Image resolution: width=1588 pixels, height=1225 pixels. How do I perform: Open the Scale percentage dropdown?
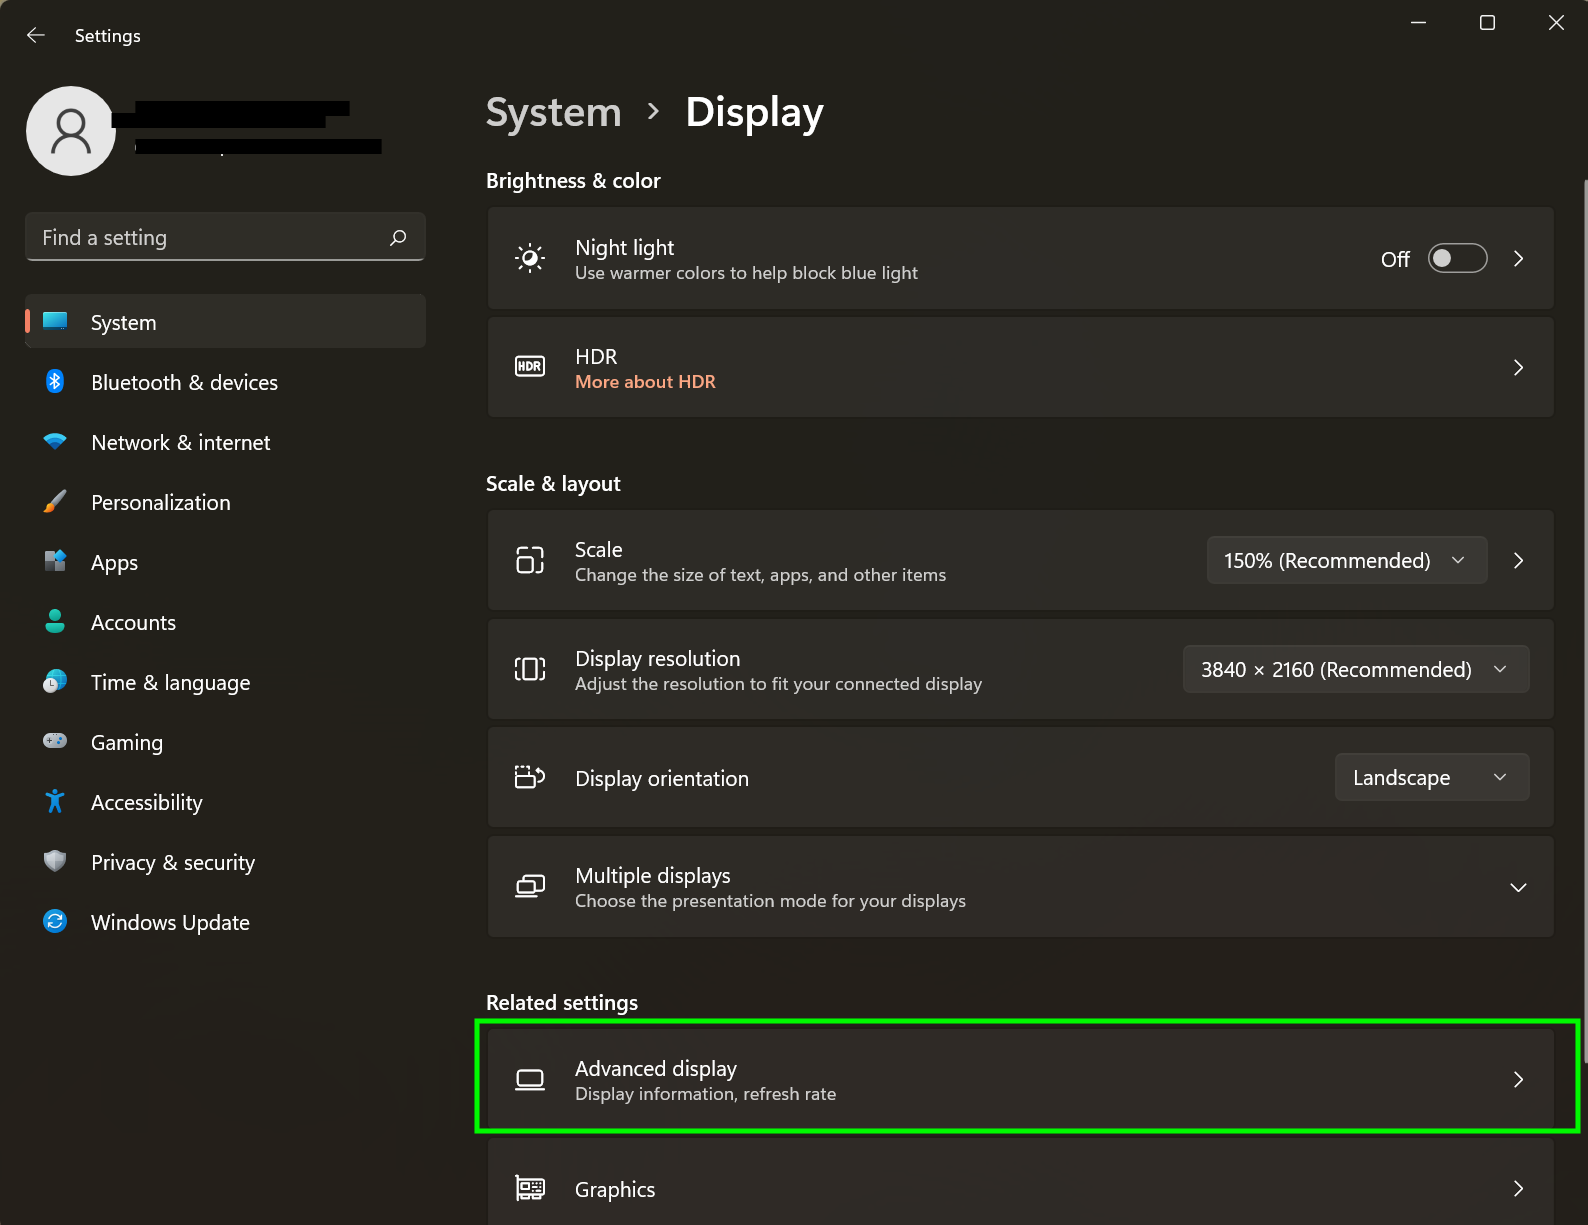pyautogui.click(x=1345, y=560)
